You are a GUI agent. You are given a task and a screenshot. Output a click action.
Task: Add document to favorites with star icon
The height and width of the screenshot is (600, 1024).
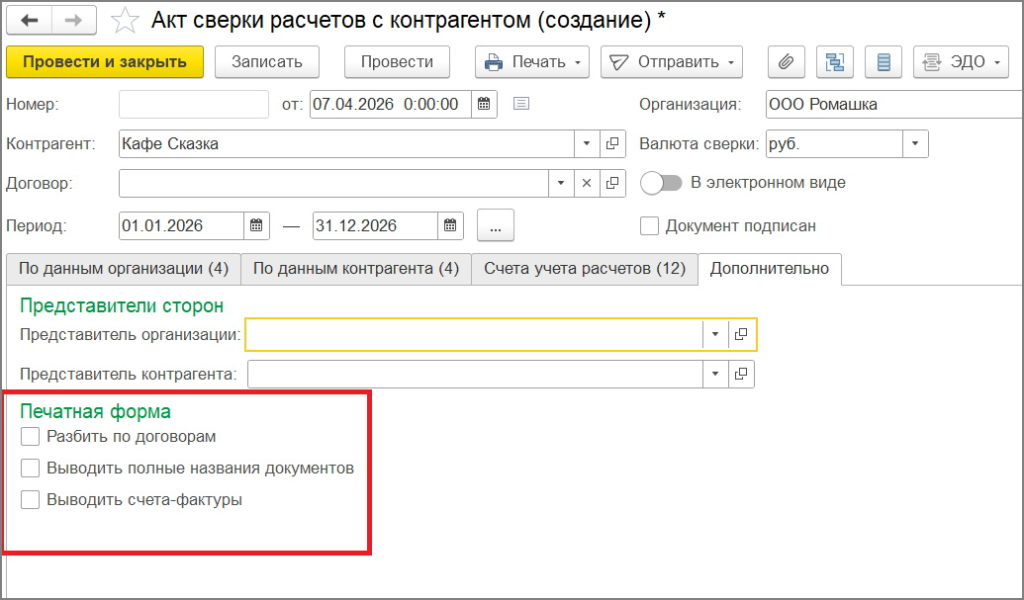[126, 20]
